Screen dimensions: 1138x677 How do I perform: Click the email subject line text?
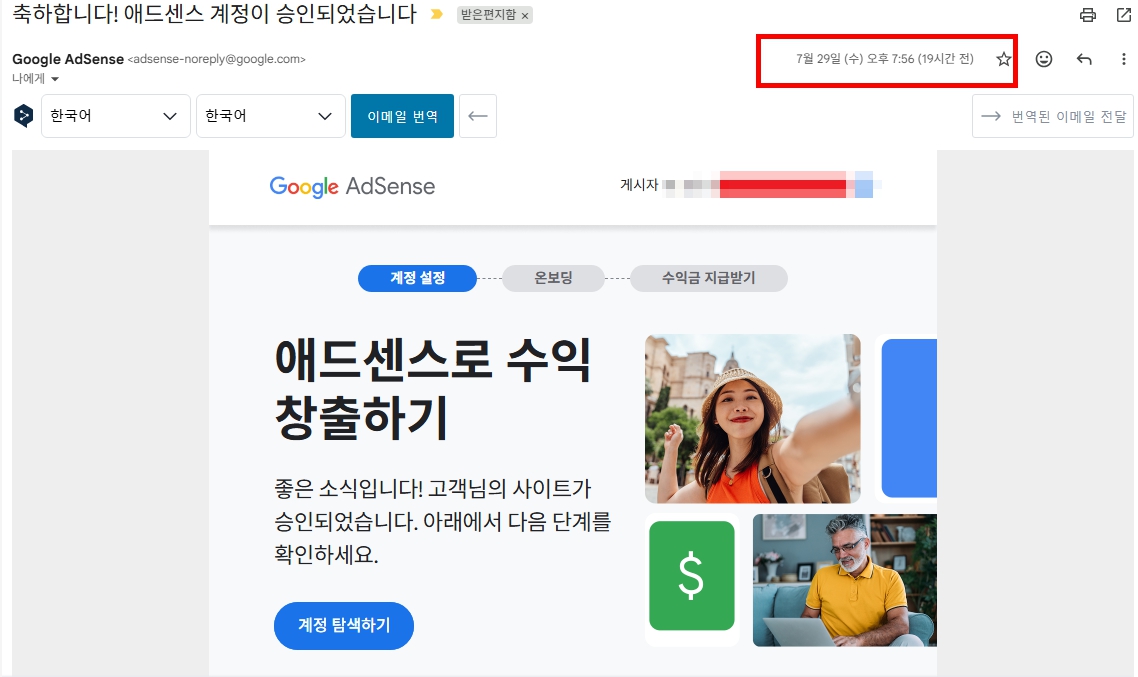215,14
